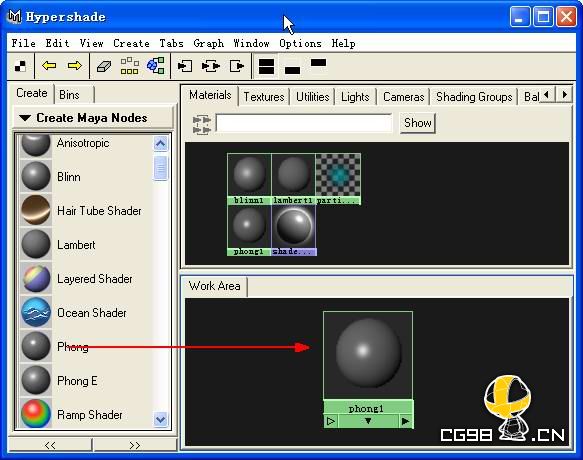583x460 pixels.
Task: Collapse the Create Maya Nodes section
Action: 25,118
